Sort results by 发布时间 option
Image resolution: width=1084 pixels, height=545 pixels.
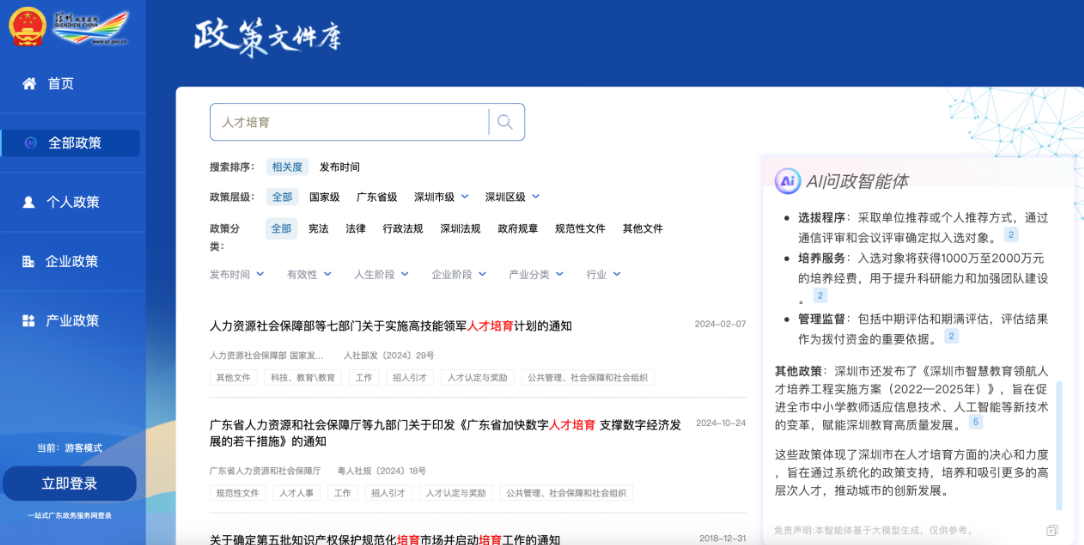pyautogui.click(x=339, y=167)
